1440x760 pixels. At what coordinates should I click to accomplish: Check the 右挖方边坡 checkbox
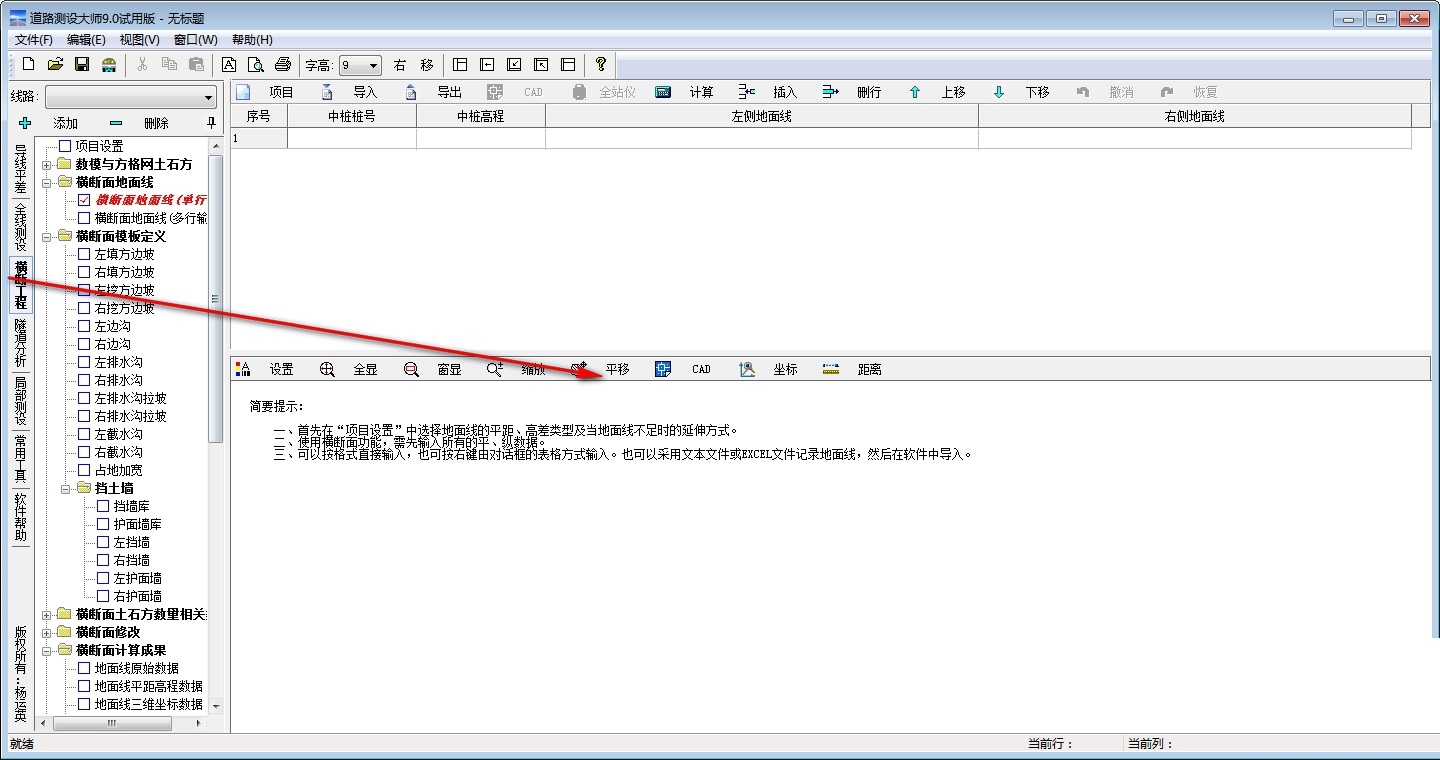(x=84, y=308)
